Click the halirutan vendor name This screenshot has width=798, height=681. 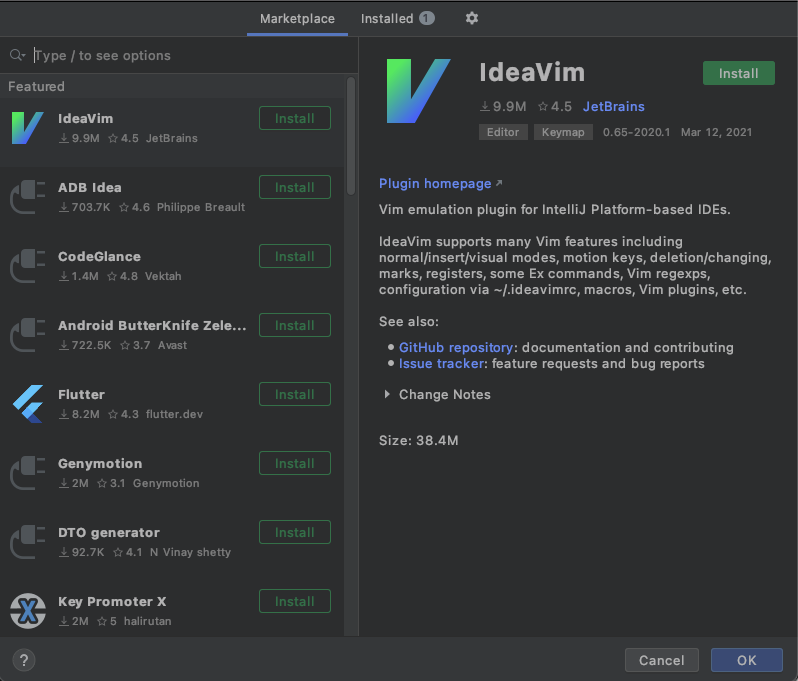147,621
